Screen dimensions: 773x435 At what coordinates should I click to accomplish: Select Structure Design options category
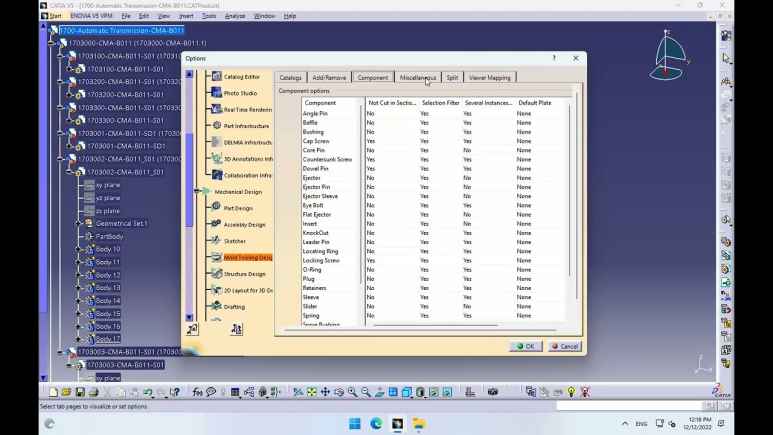(244, 273)
